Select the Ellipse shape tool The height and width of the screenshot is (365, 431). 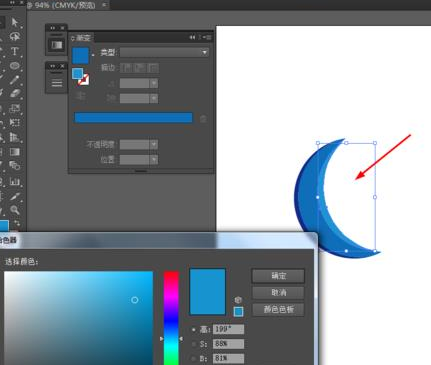[15, 66]
